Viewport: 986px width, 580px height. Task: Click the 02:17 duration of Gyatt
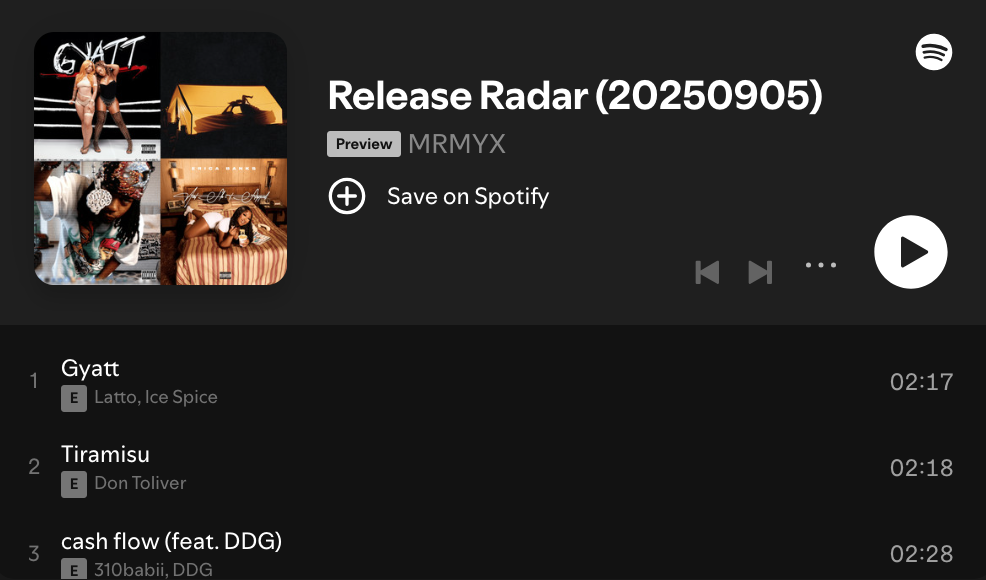click(921, 382)
